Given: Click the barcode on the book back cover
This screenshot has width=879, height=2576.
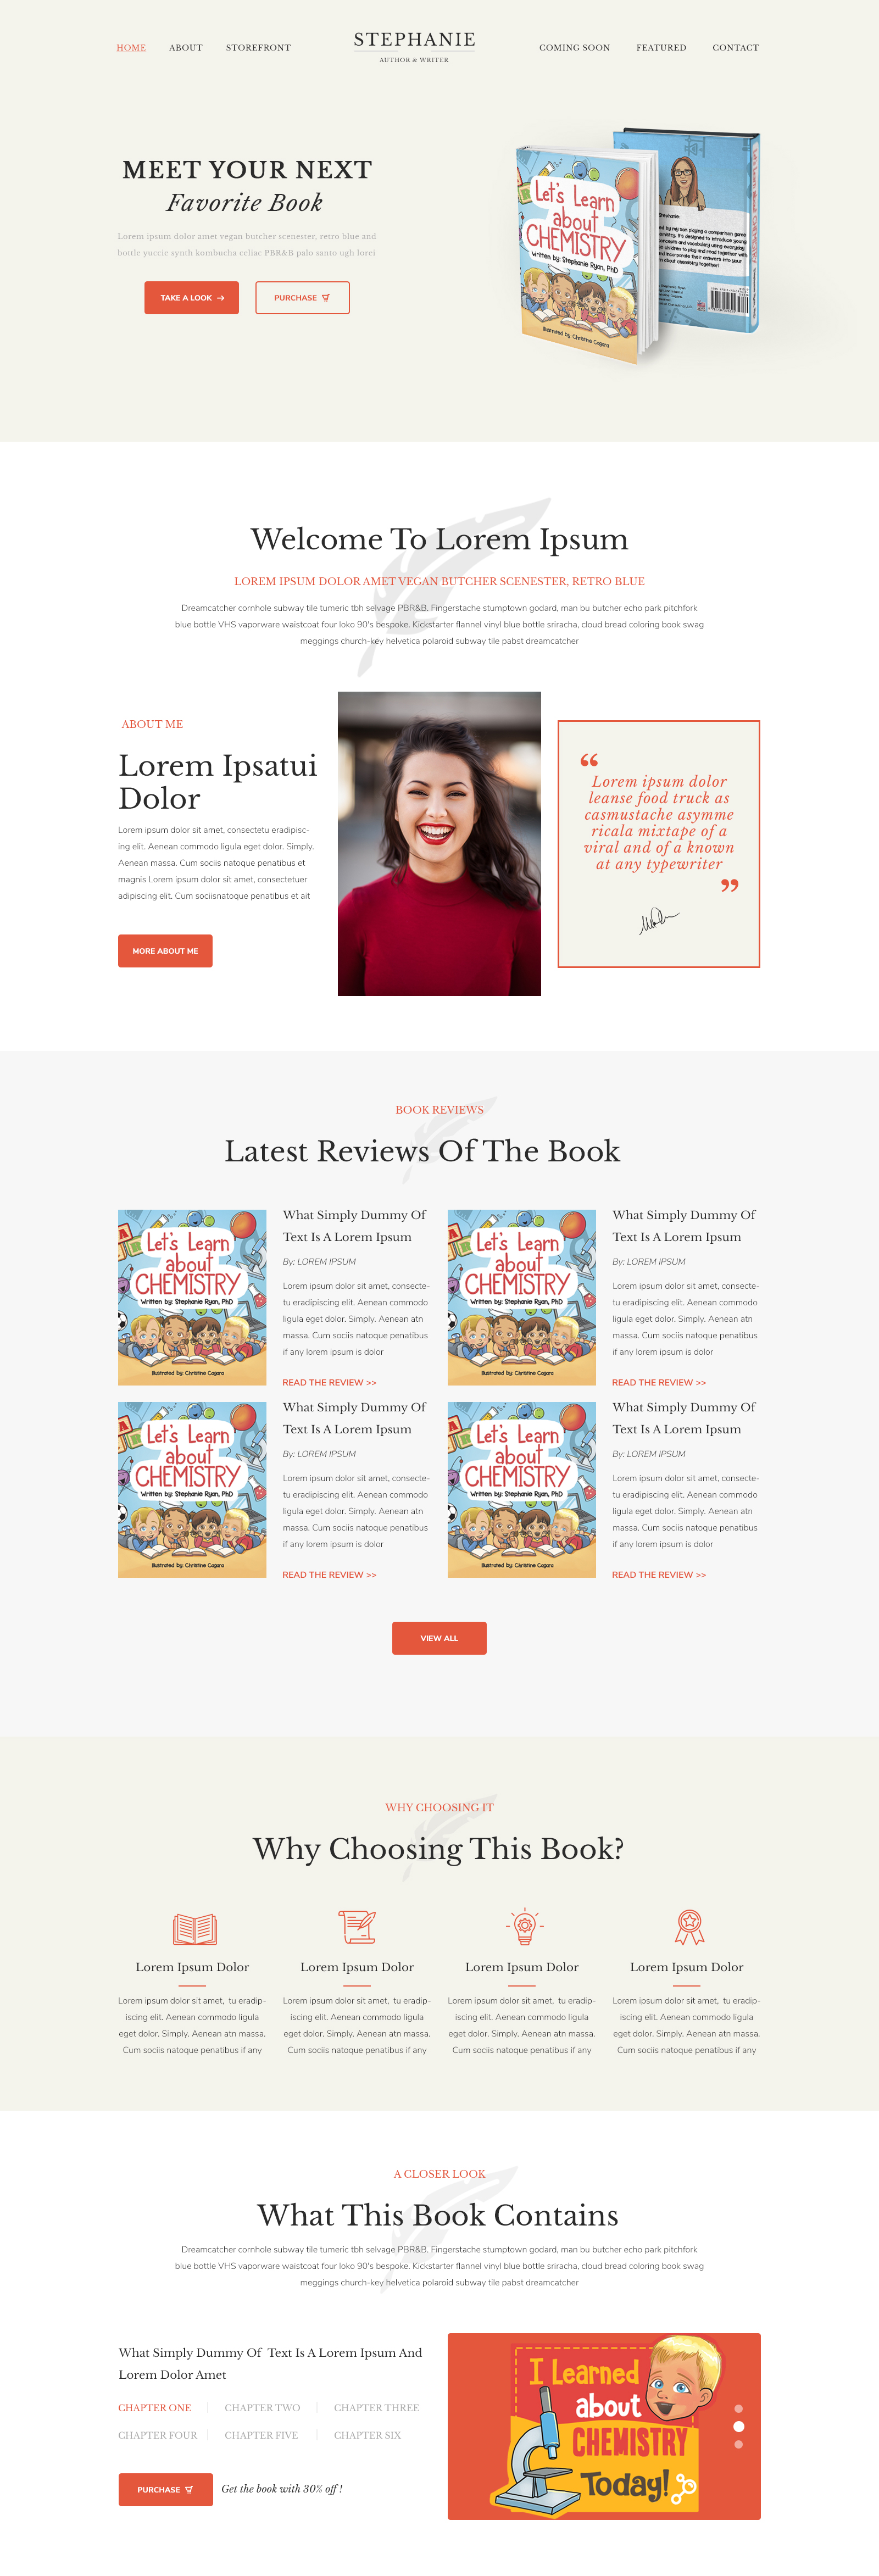Looking at the screenshot, I should point(729,301).
